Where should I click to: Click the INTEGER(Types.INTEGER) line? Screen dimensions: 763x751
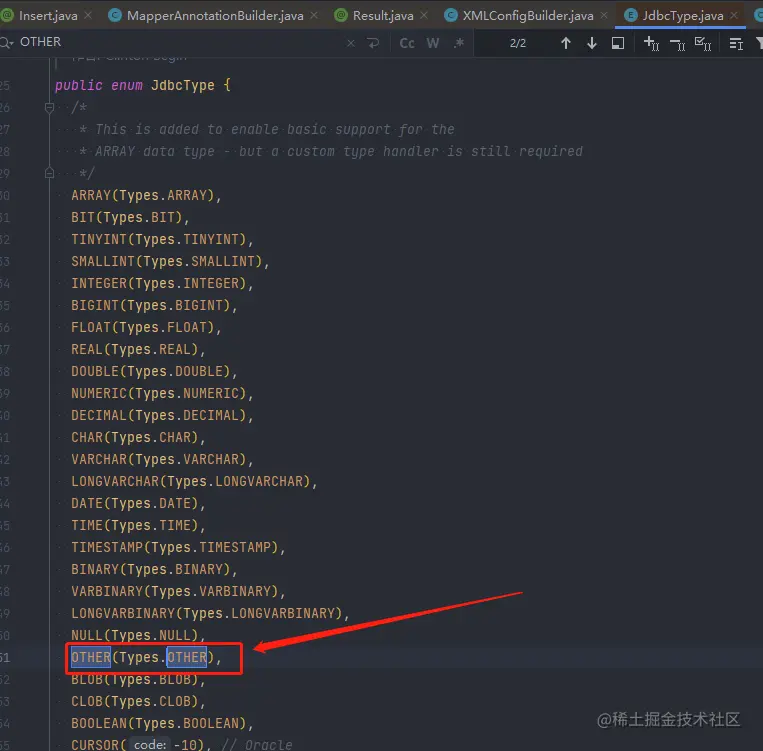coord(162,283)
